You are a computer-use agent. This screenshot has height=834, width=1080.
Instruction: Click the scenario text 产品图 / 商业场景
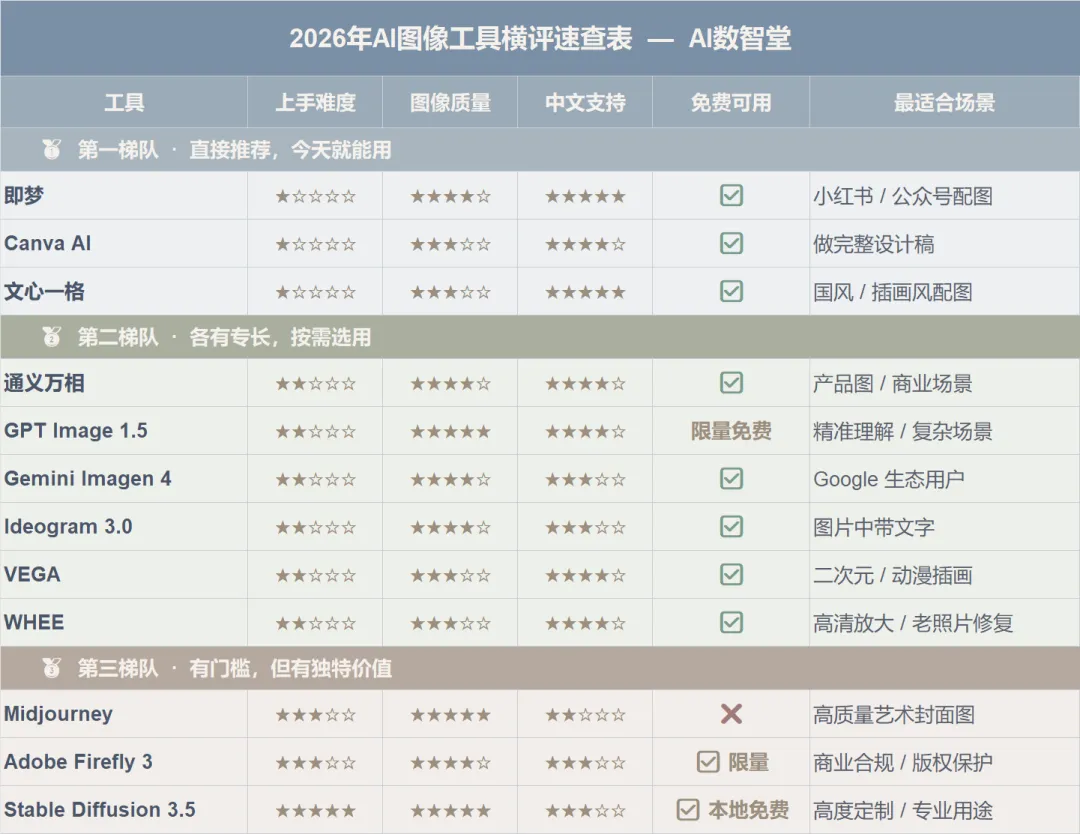pos(893,384)
